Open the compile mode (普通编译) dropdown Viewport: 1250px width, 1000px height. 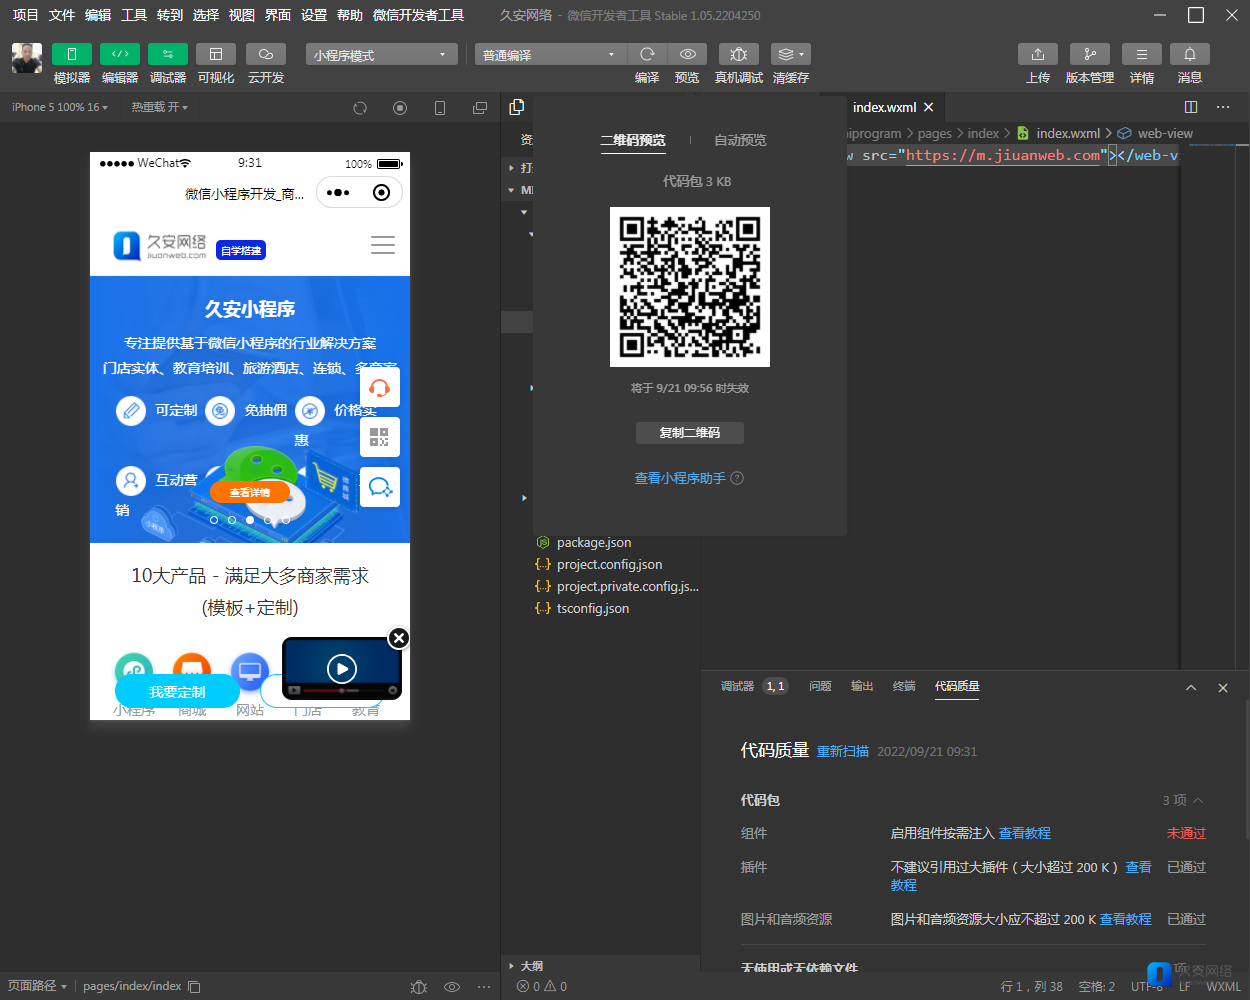(550, 55)
